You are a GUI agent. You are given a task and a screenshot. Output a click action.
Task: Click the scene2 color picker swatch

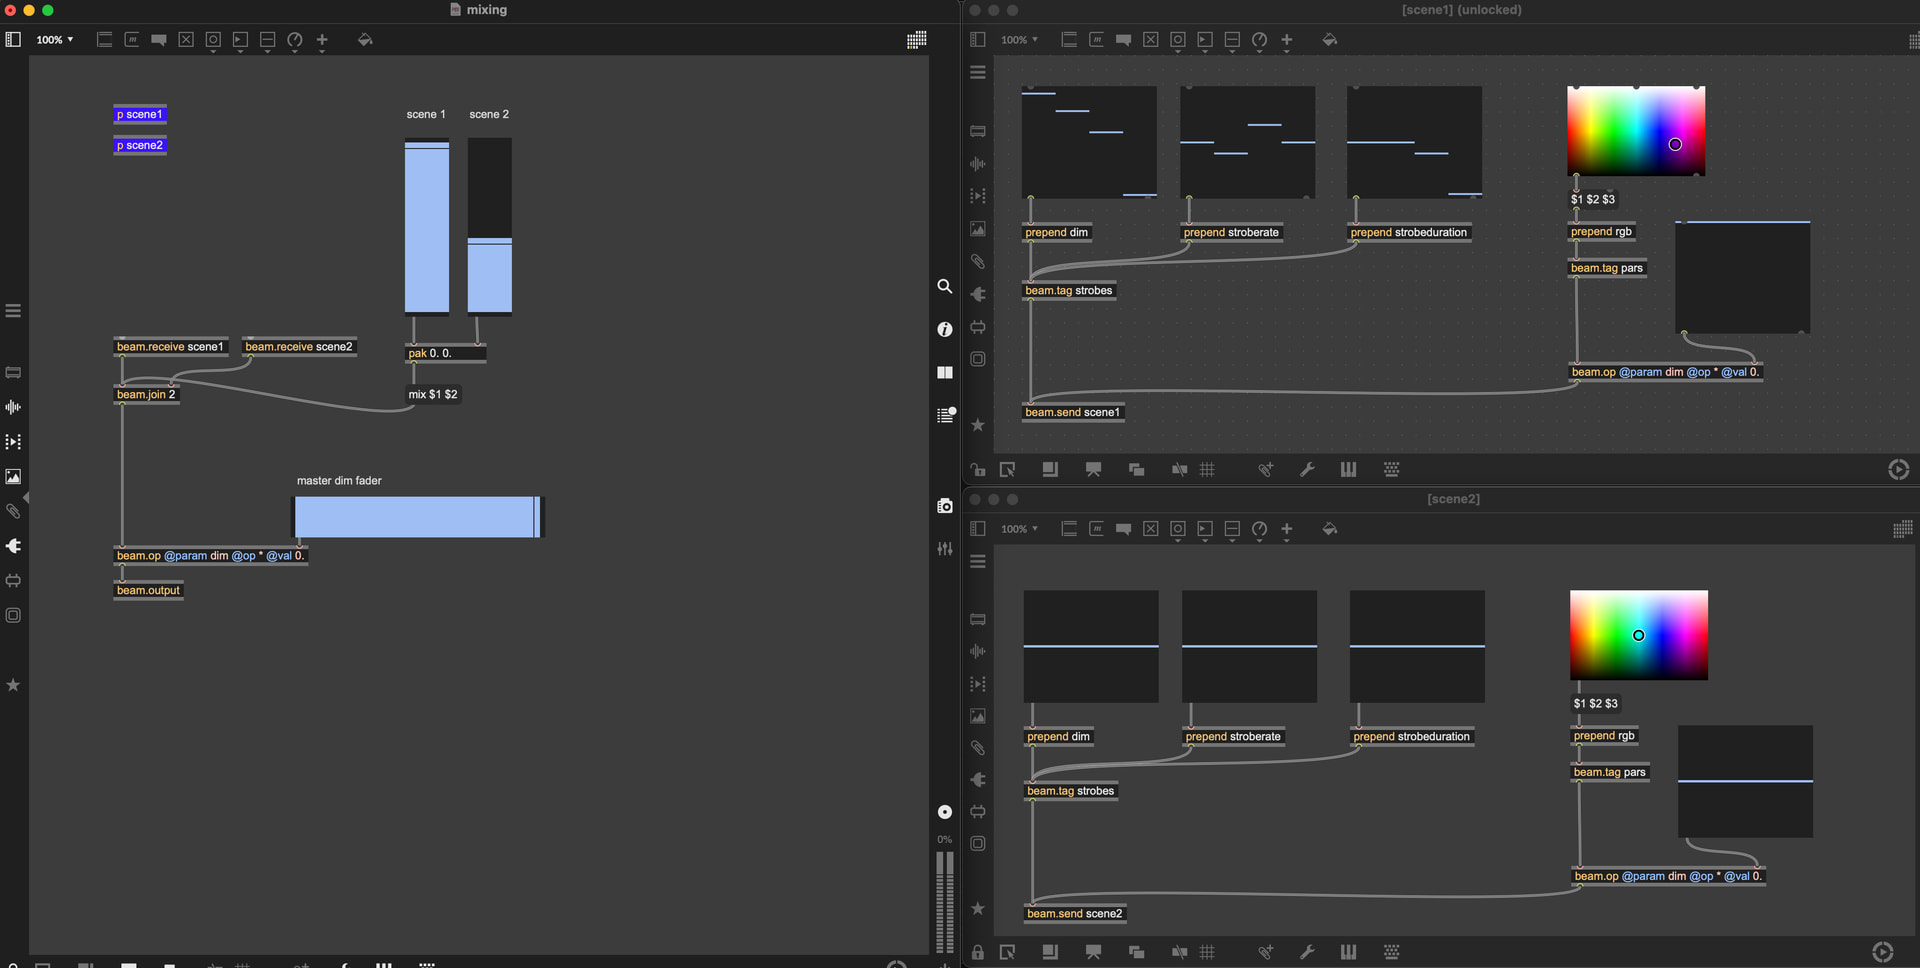point(1638,635)
